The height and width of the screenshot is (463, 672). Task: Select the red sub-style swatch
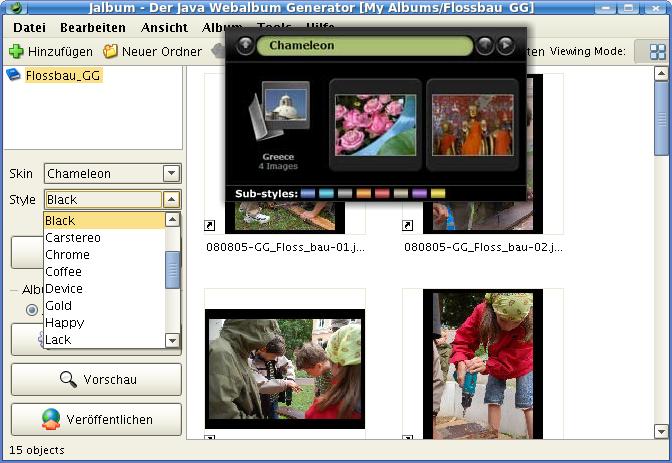pyautogui.click(x=381, y=193)
